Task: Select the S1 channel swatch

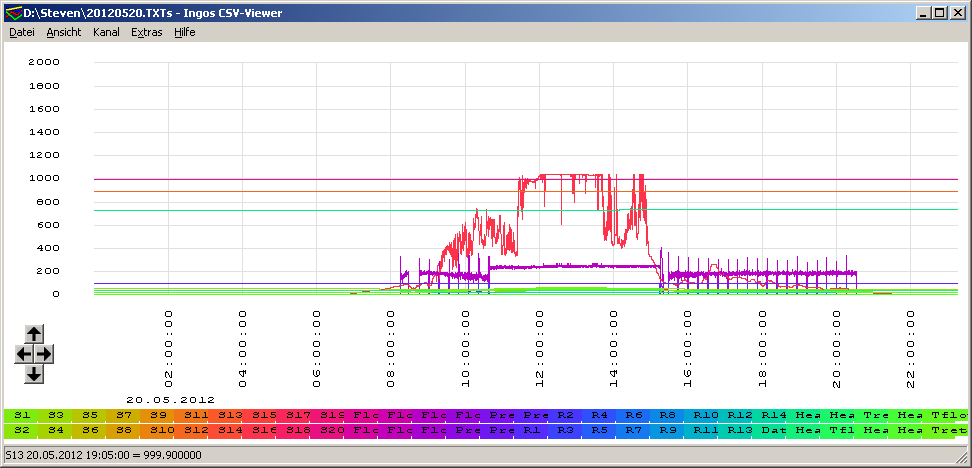Action: pyautogui.click(x=20, y=415)
